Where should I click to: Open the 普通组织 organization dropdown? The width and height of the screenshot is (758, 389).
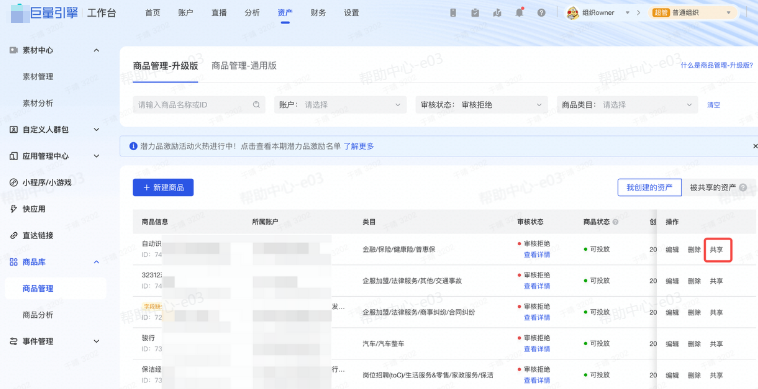click(694, 13)
